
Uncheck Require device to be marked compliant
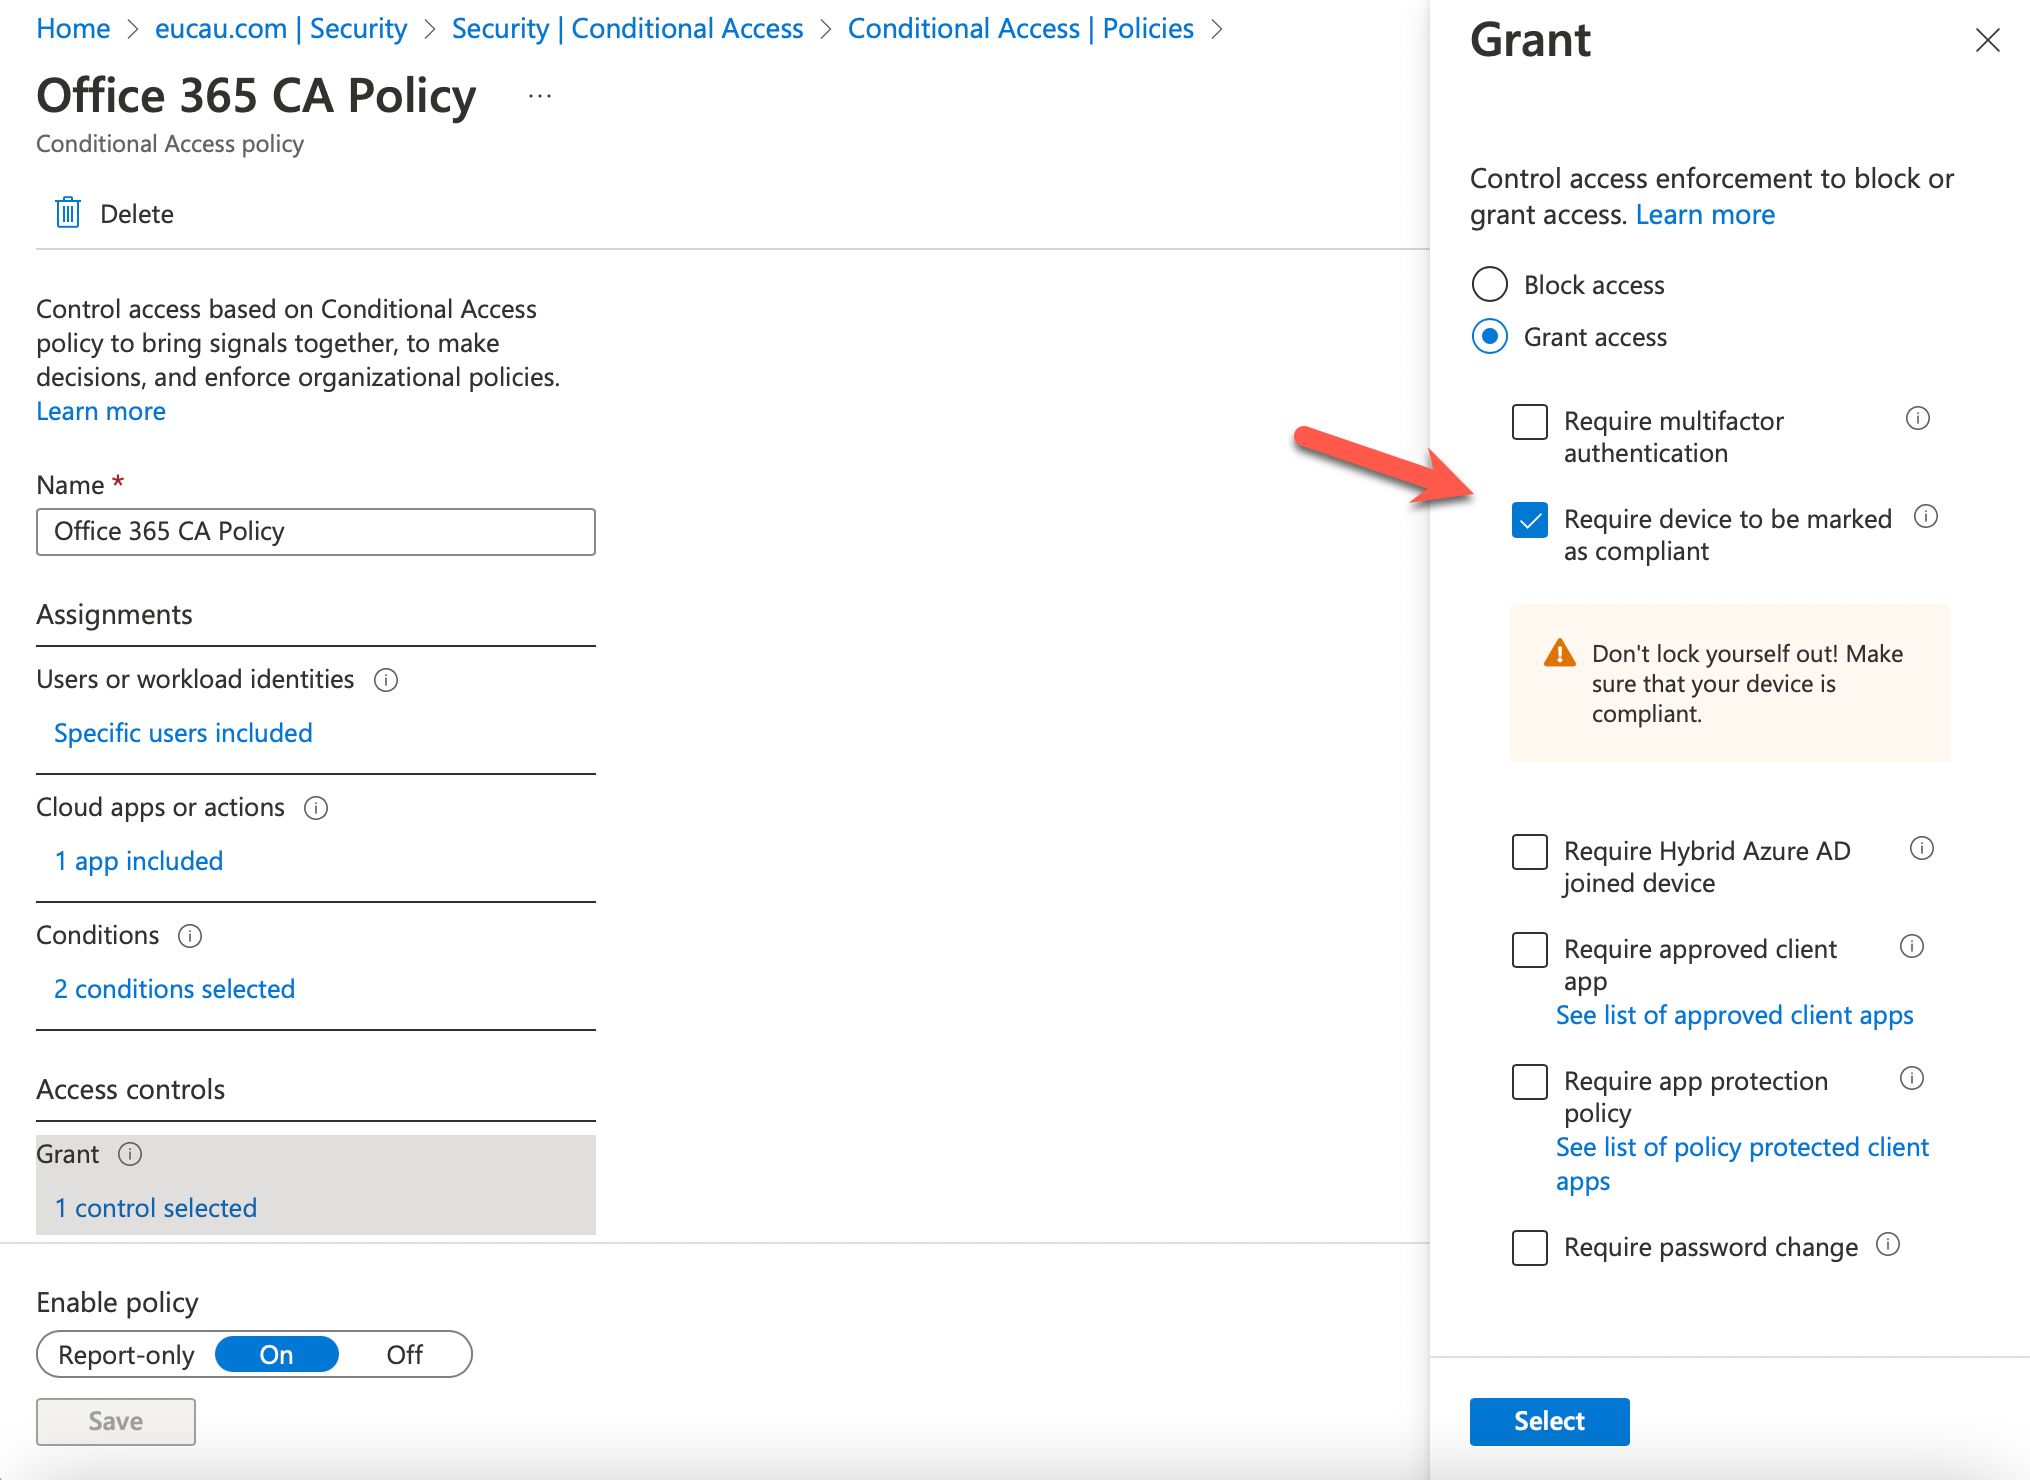pyautogui.click(x=1529, y=520)
